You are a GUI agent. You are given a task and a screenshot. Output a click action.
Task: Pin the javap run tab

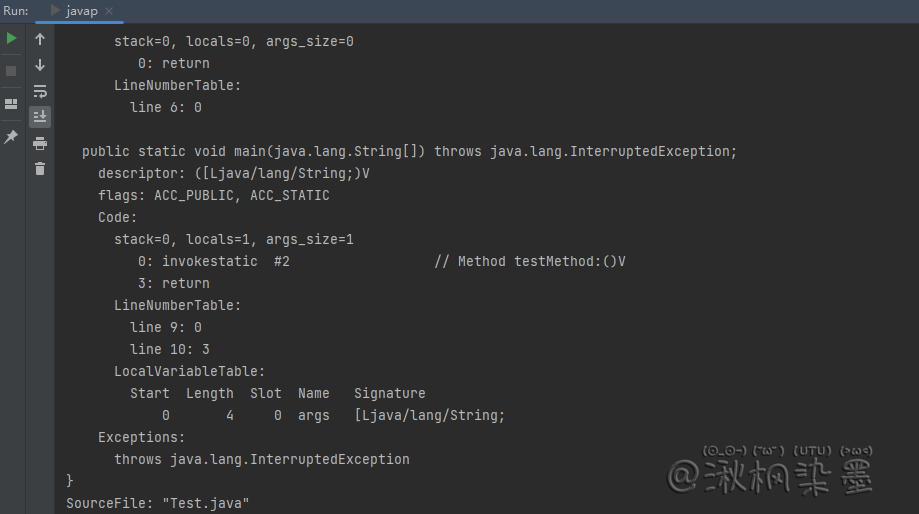(x=11, y=137)
